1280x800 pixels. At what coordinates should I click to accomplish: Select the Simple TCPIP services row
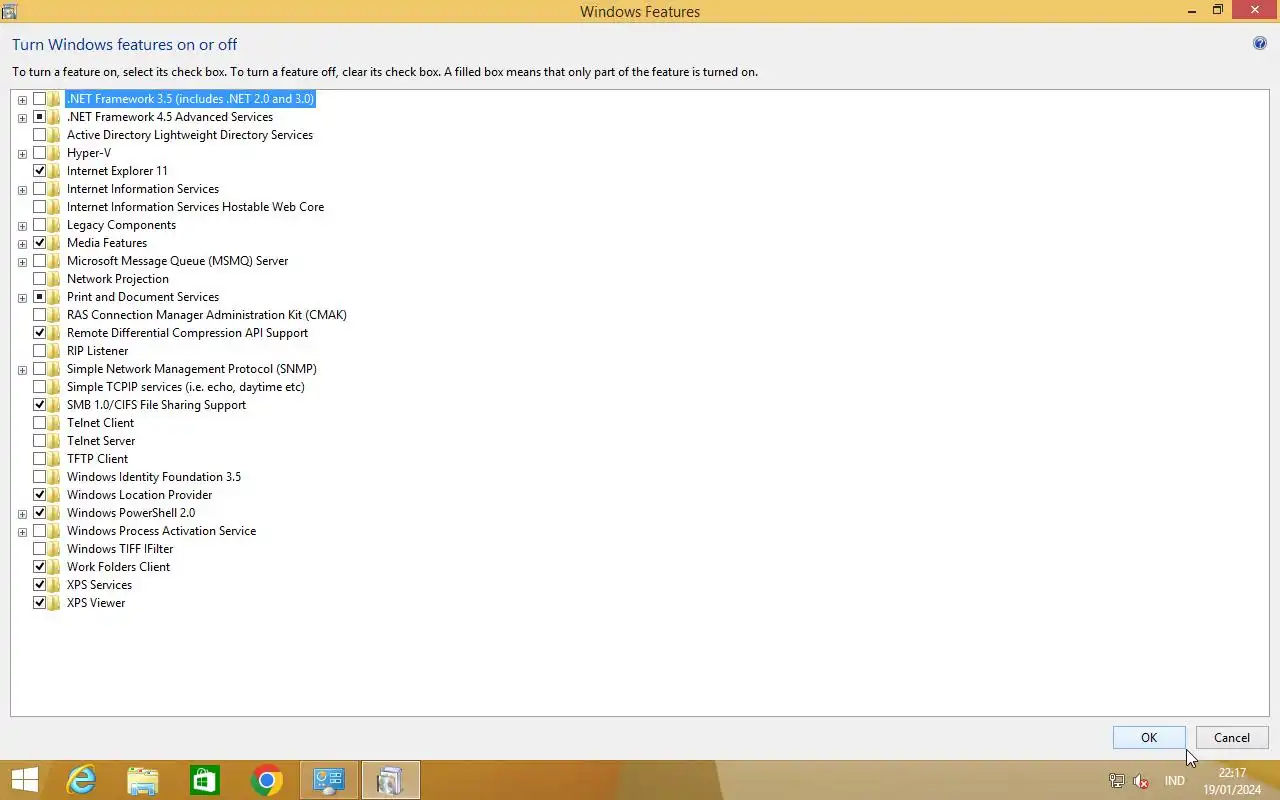click(x=186, y=387)
